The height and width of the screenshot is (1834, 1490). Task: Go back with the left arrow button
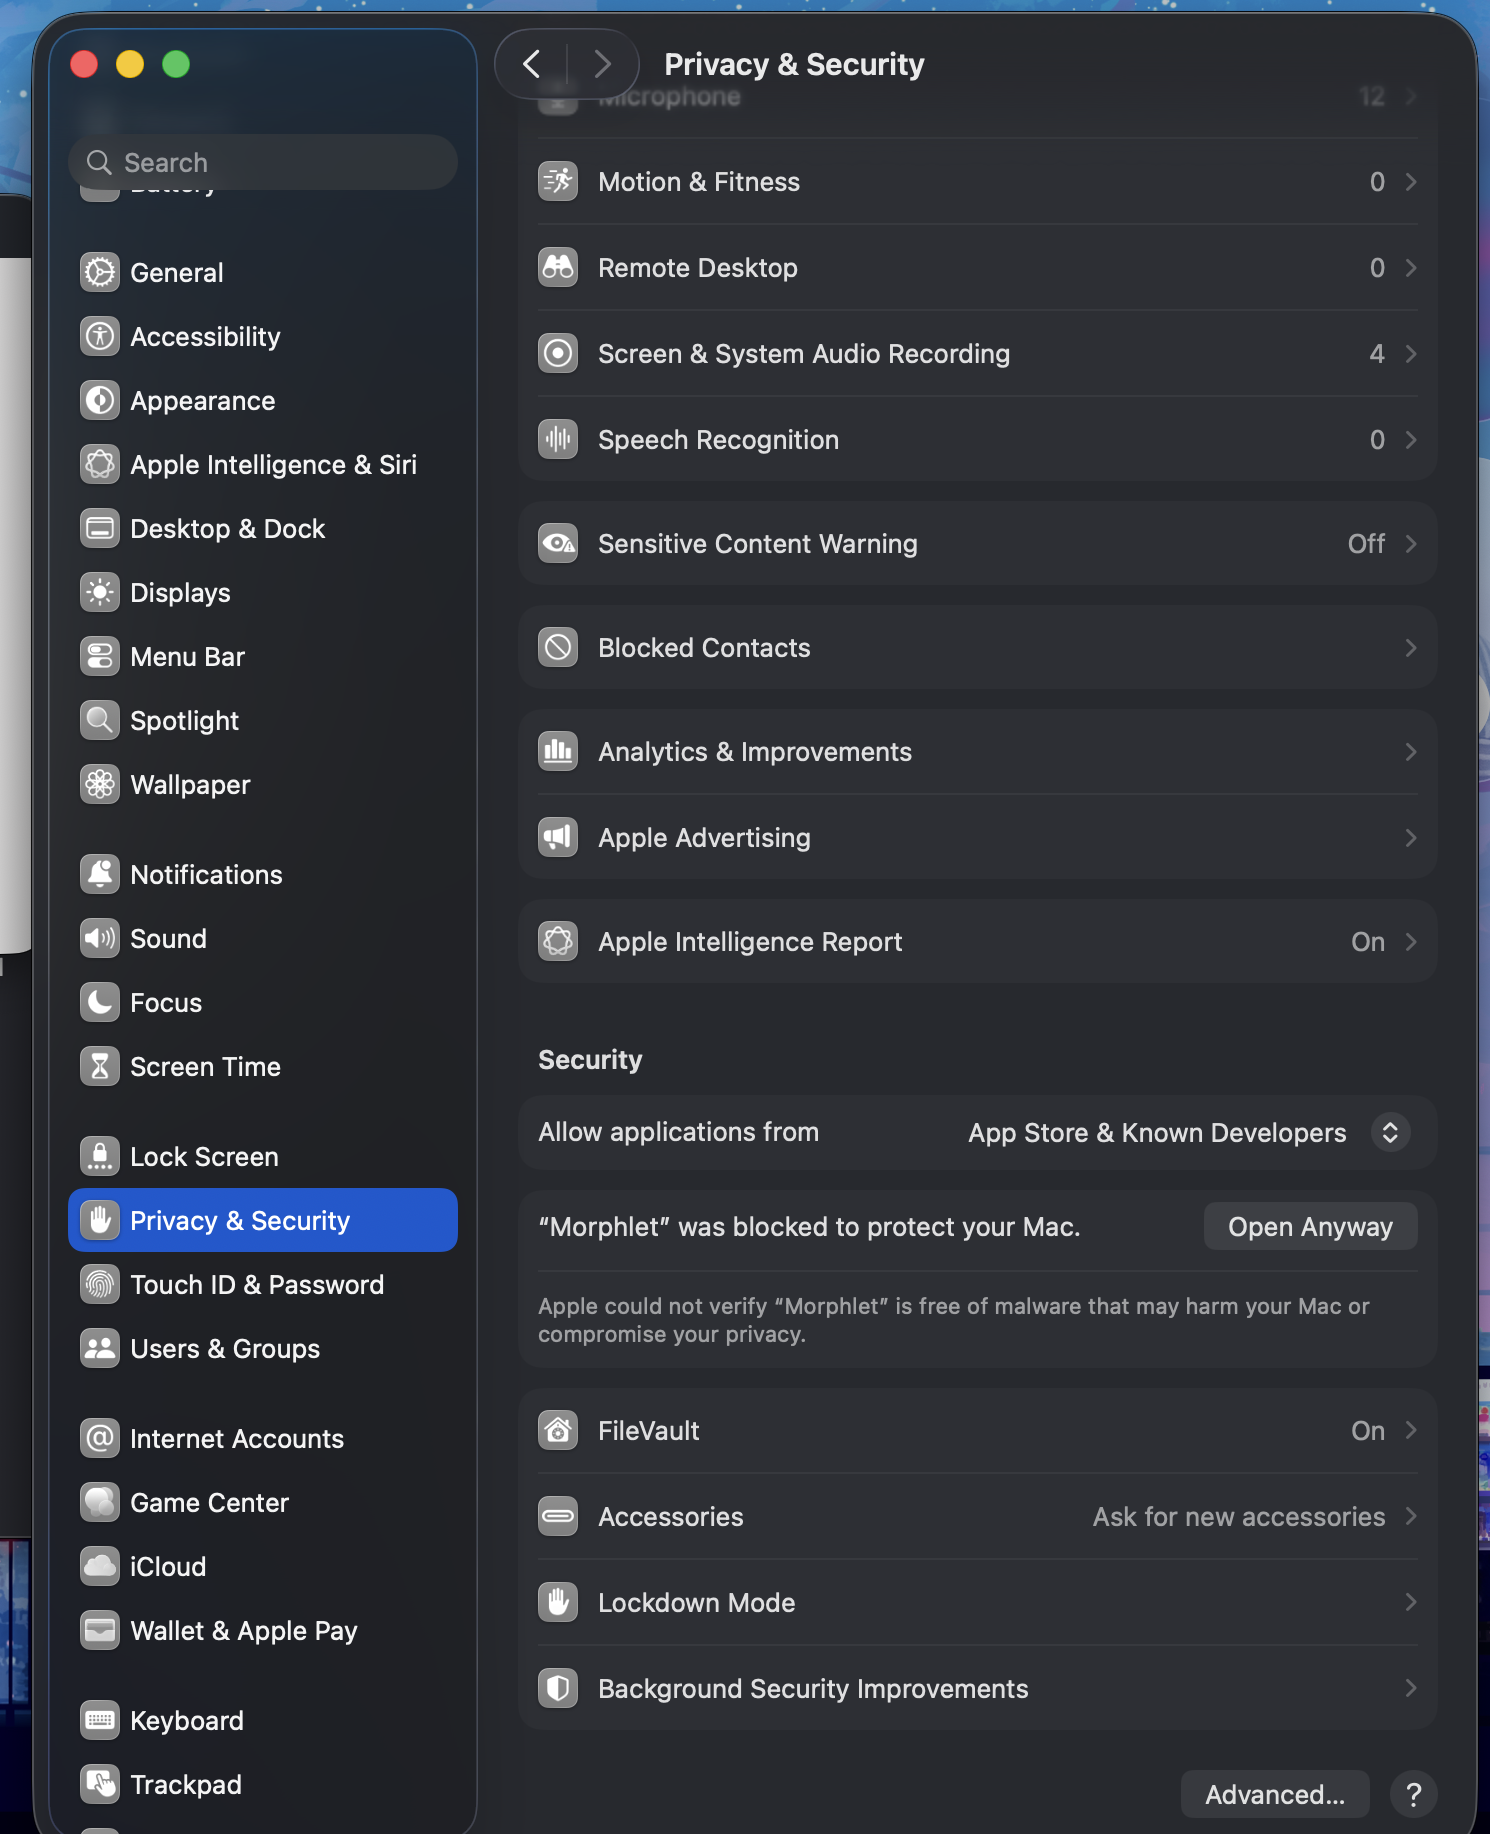pos(532,64)
